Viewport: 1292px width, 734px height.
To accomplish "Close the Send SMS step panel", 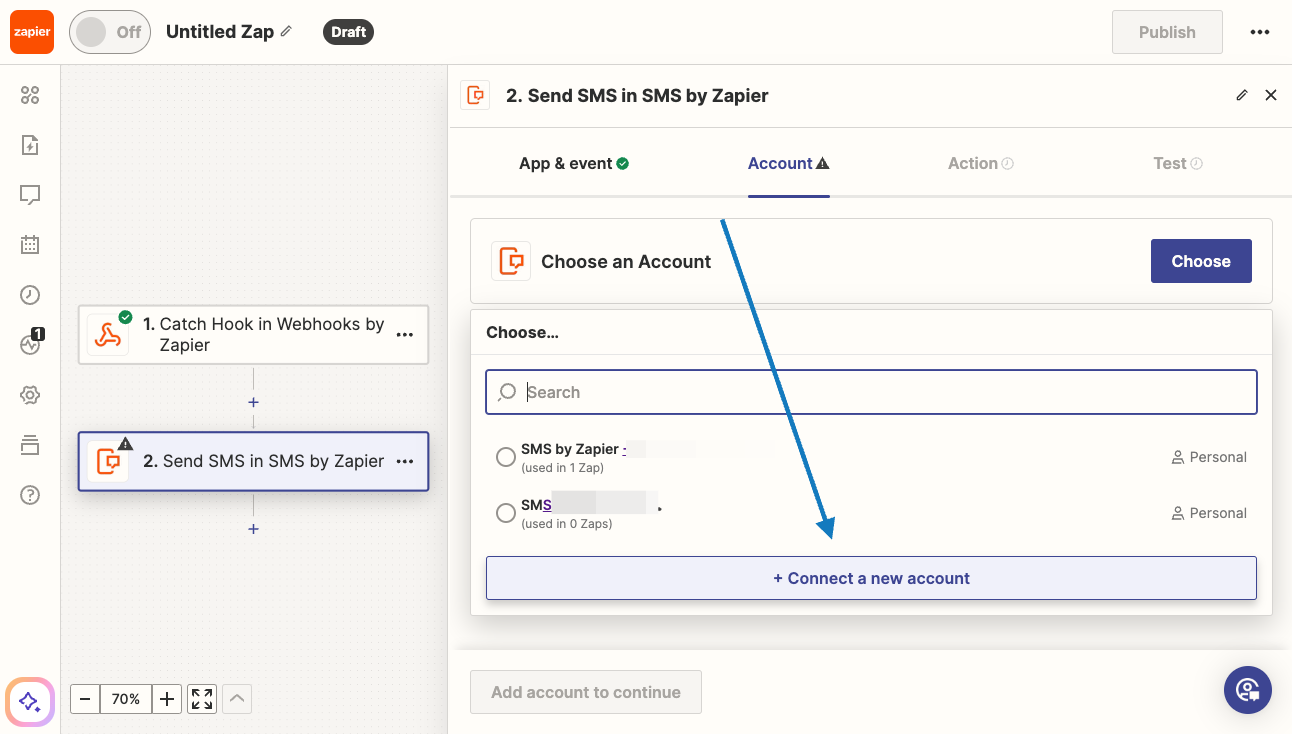I will [x=1271, y=95].
